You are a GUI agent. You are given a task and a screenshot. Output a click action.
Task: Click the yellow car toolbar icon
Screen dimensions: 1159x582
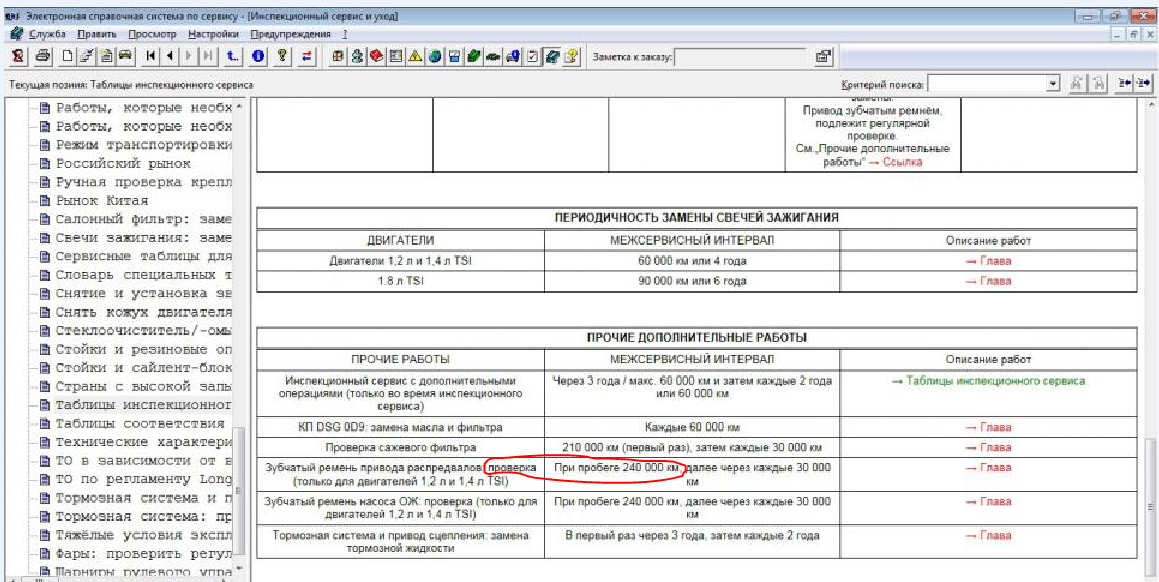pos(126,57)
